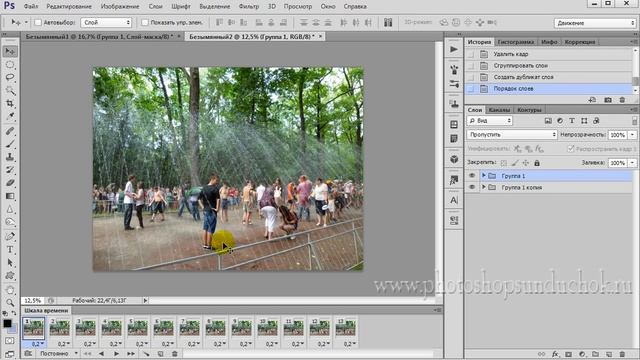
Task: Create new snapshot camera icon in History
Action: (608, 100)
